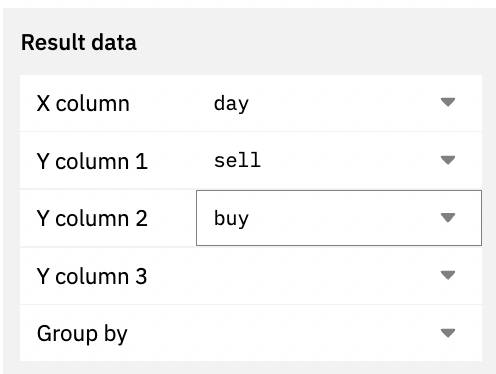Image resolution: width=496 pixels, height=374 pixels.
Task: Click the X column label
Action: [x=83, y=104]
